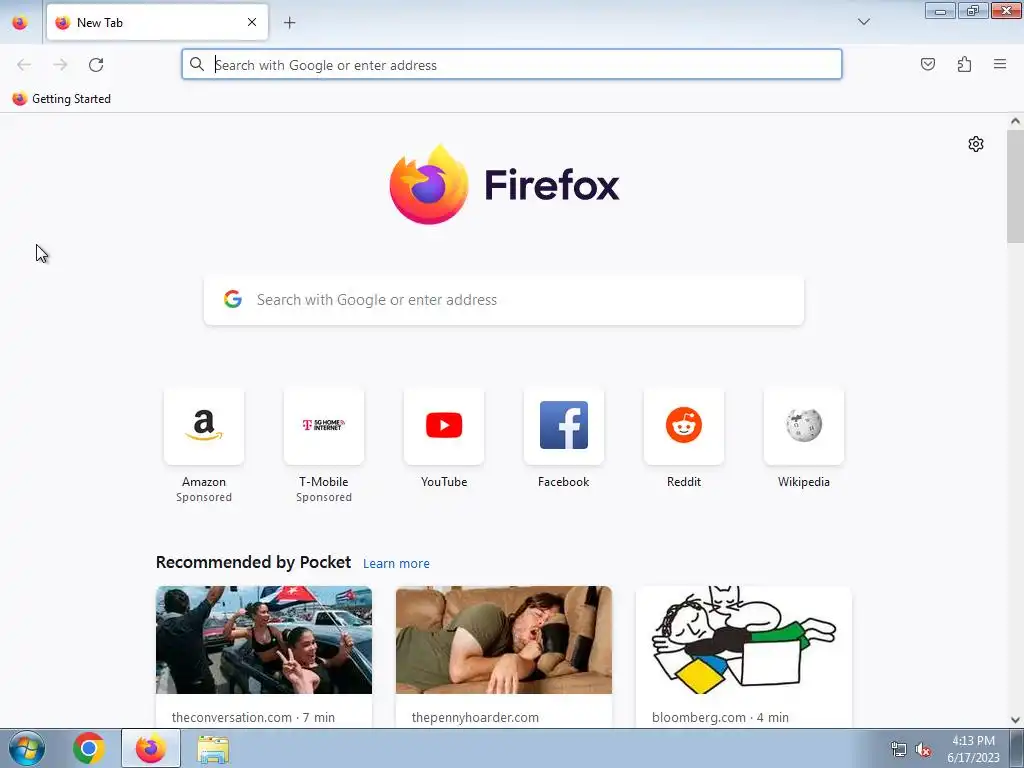Click the YouTube label text

444,482
